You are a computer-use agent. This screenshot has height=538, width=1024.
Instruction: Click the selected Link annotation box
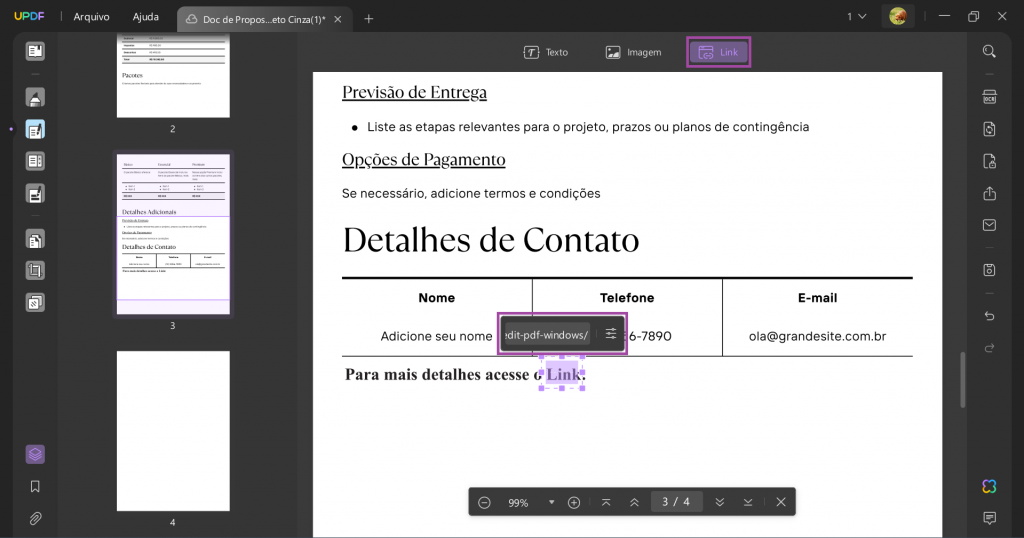(562, 374)
